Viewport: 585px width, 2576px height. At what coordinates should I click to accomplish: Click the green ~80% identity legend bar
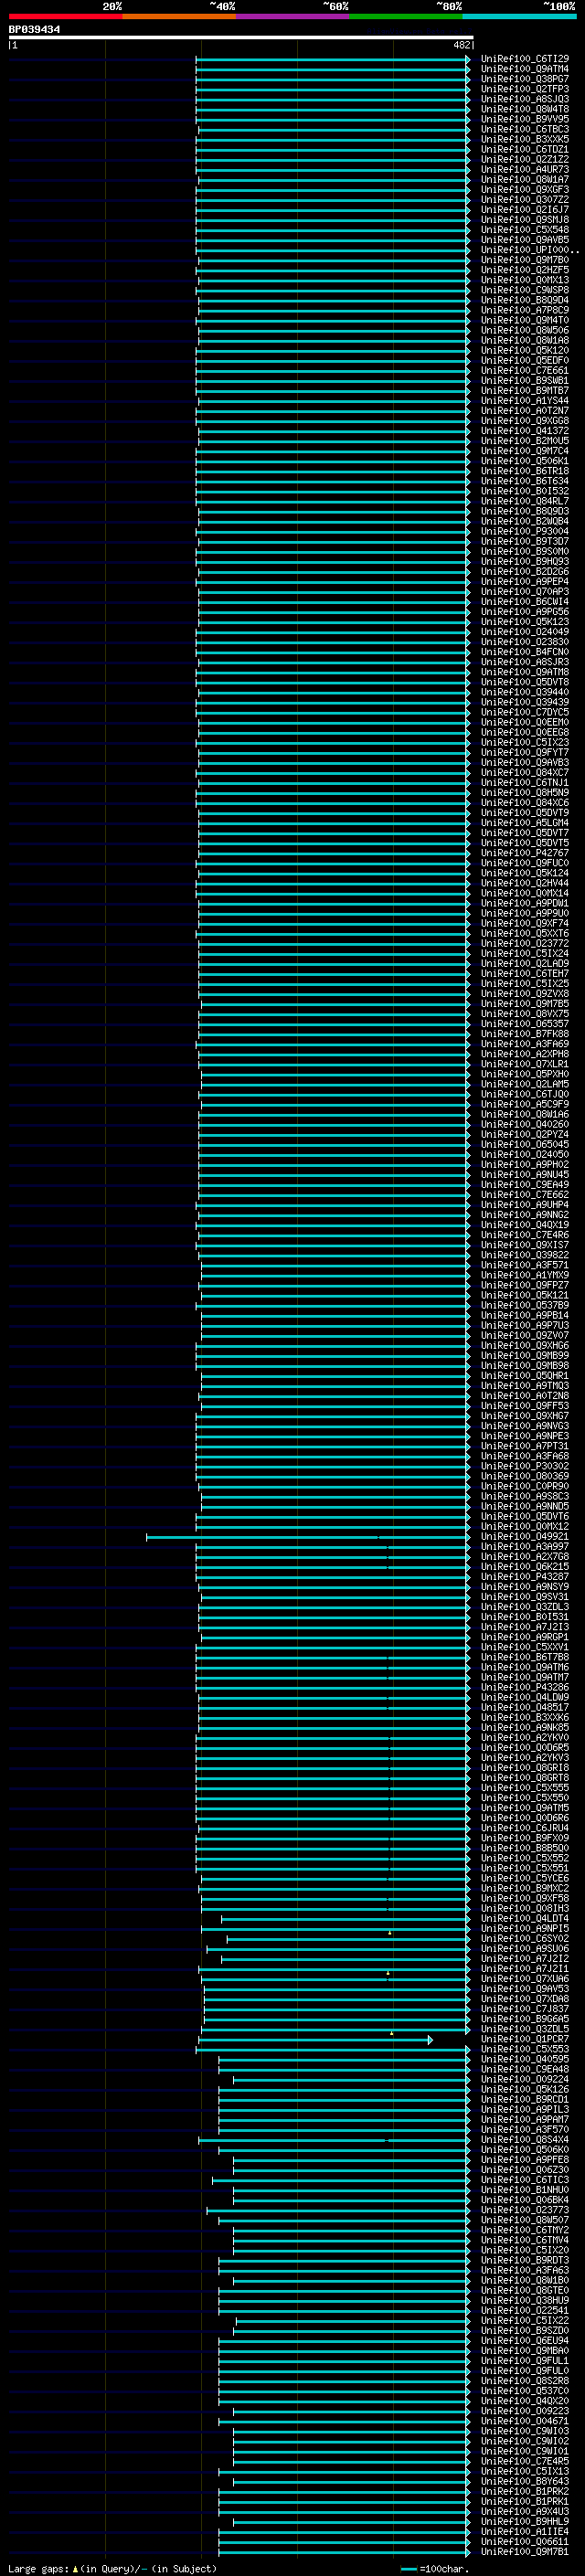pos(406,16)
